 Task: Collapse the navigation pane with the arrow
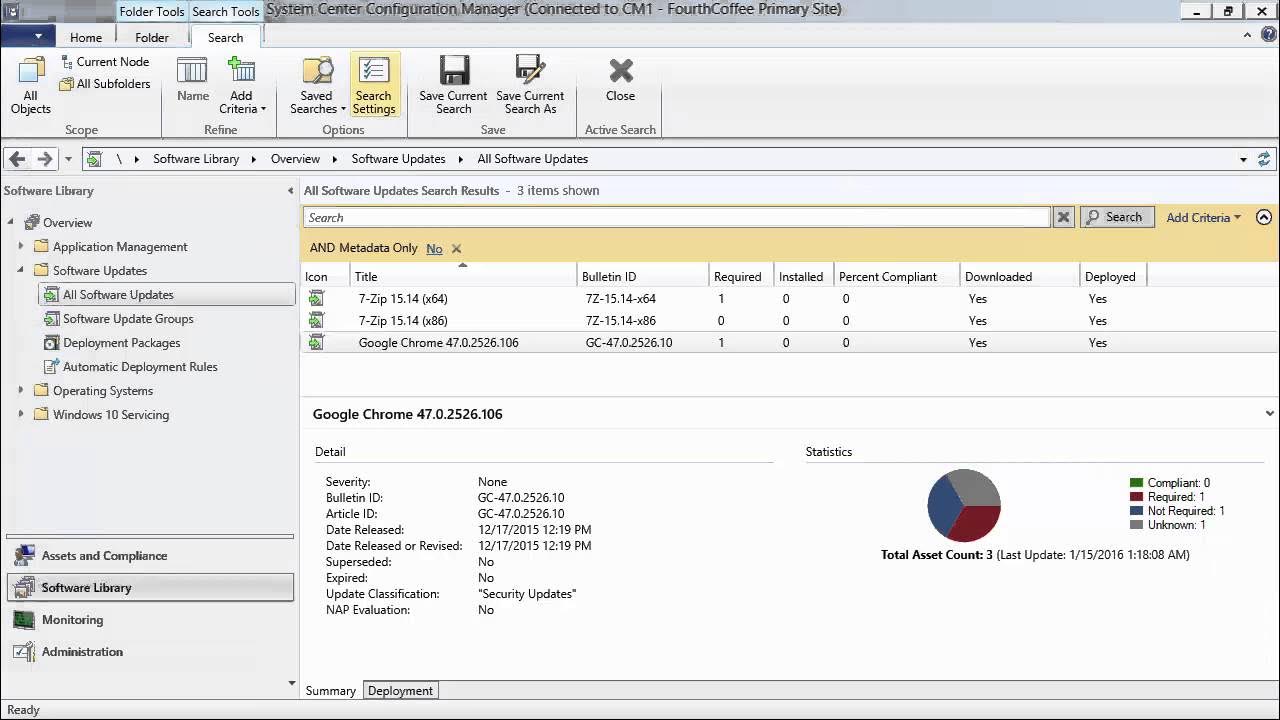point(291,191)
